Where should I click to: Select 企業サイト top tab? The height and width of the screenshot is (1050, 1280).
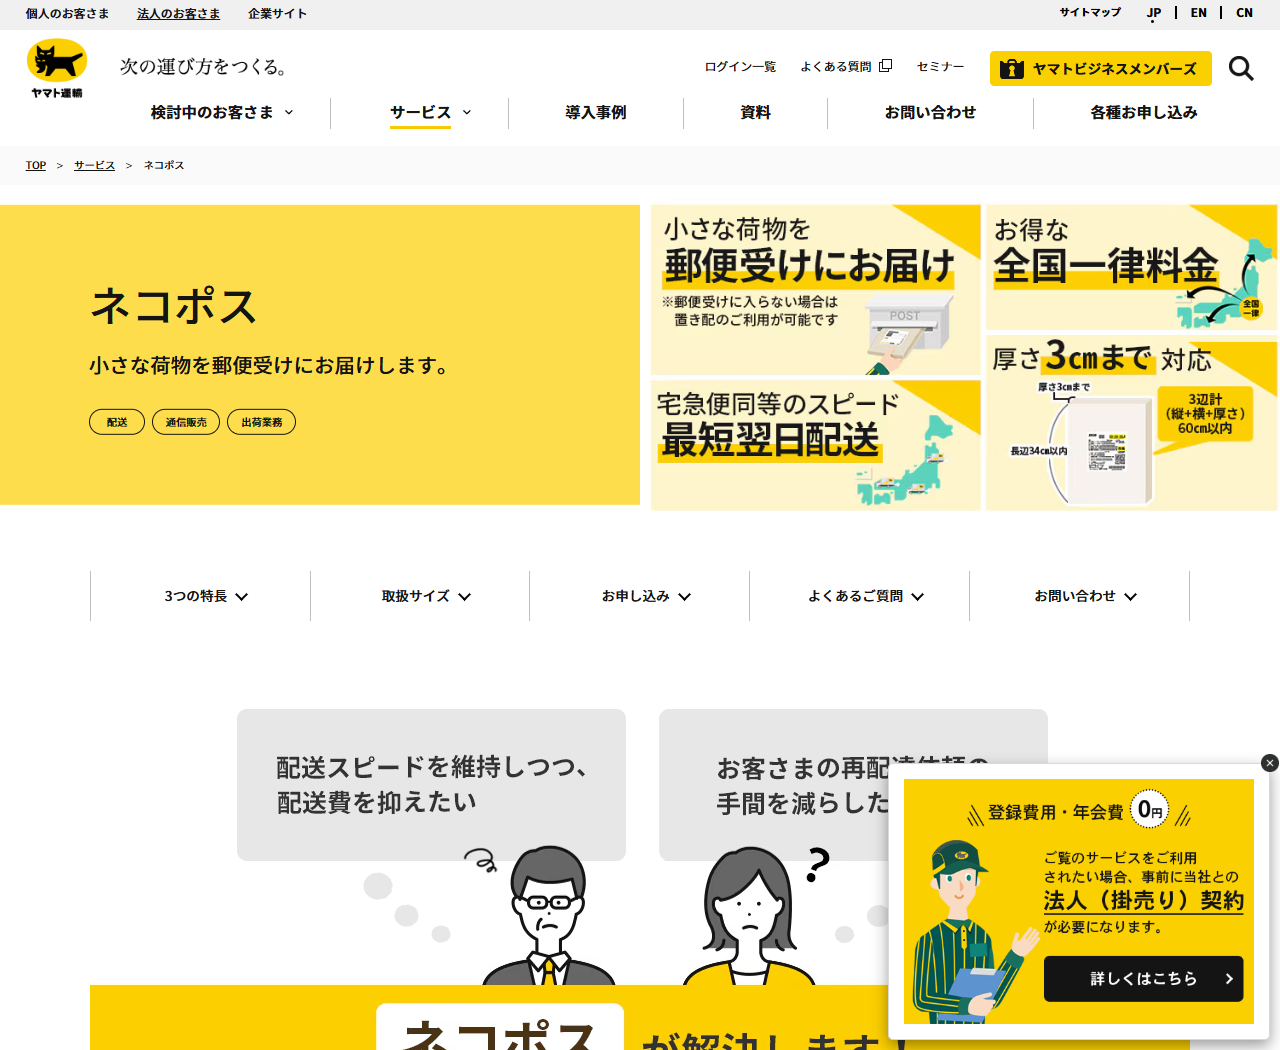pos(277,14)
